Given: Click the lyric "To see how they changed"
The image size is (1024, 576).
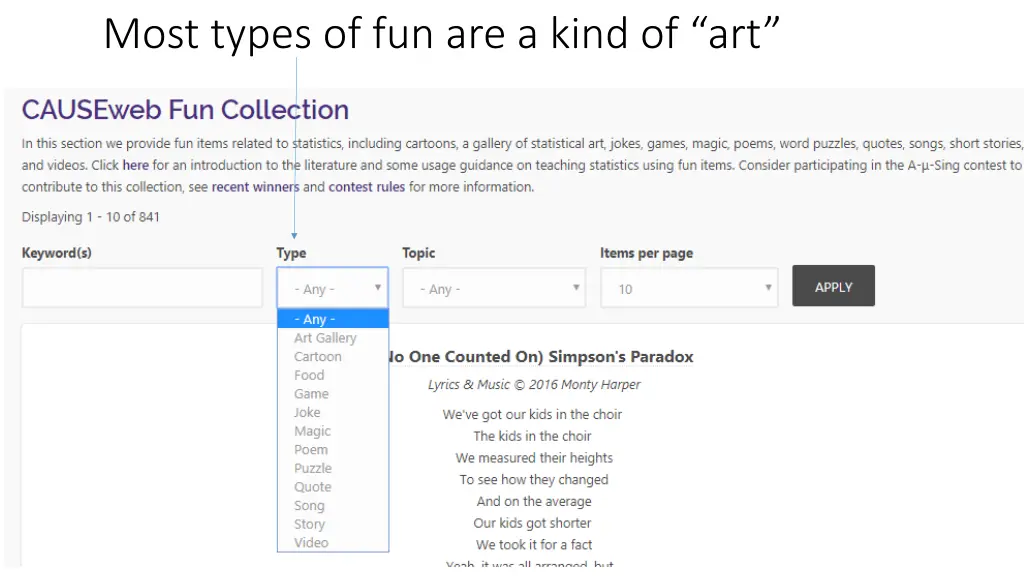Looking at the screenshot, I should pos(534,479).
